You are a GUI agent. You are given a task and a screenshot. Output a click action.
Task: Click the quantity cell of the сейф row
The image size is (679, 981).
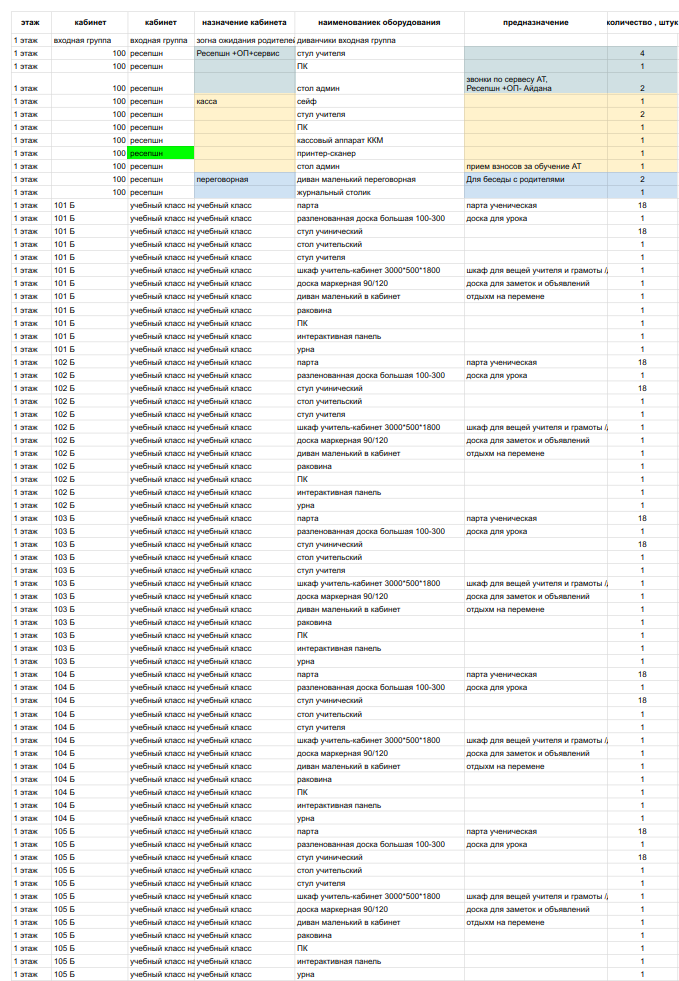coord(642,101)
